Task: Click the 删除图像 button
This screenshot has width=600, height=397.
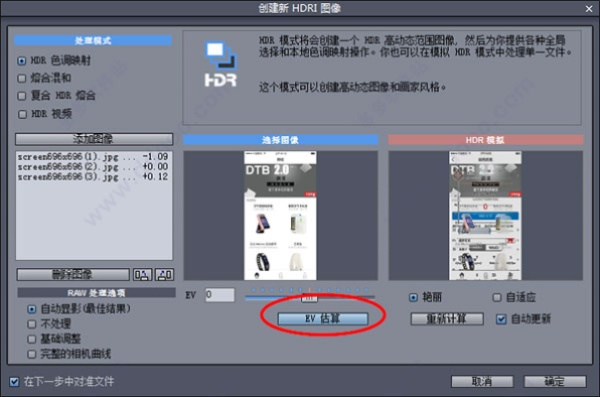Action: click(73, 274)
